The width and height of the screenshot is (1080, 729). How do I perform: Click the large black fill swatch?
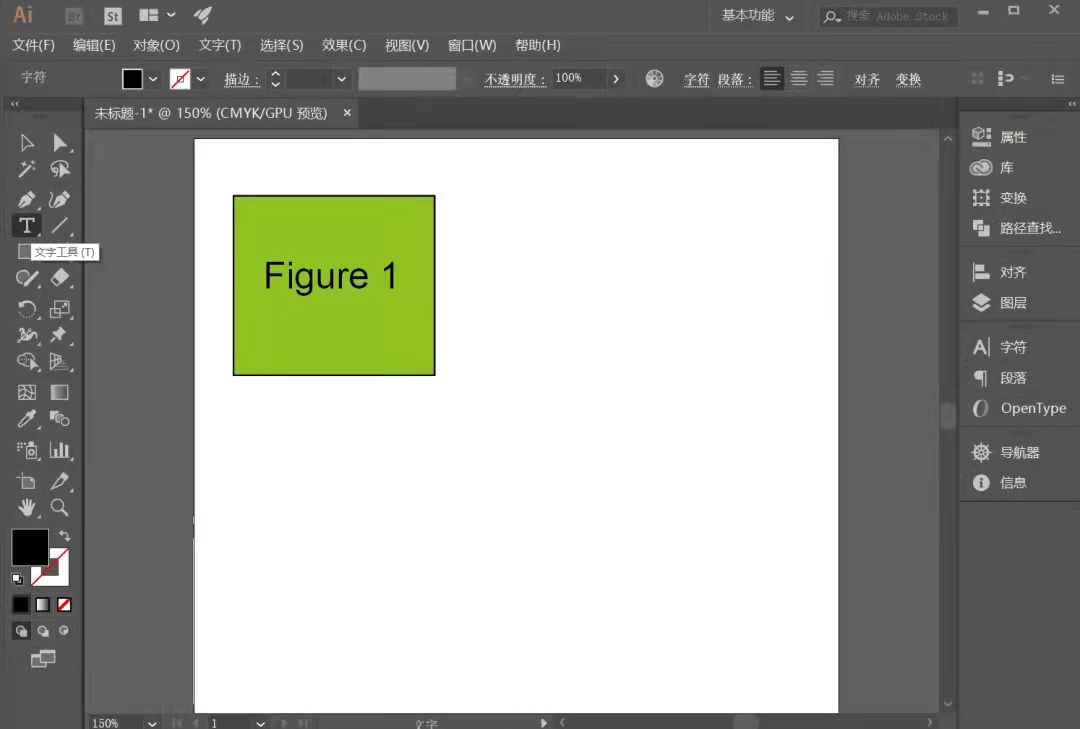tap(30, 548)
